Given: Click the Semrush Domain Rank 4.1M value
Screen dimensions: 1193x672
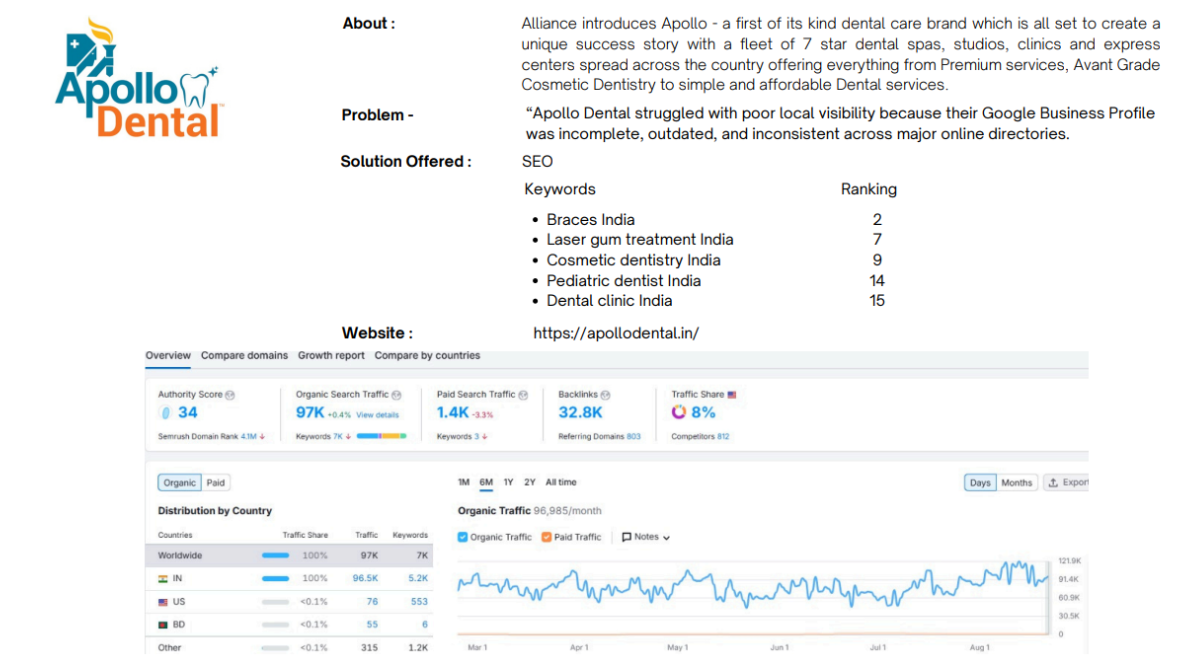Looking at the screenshot, I should (249, 437).
